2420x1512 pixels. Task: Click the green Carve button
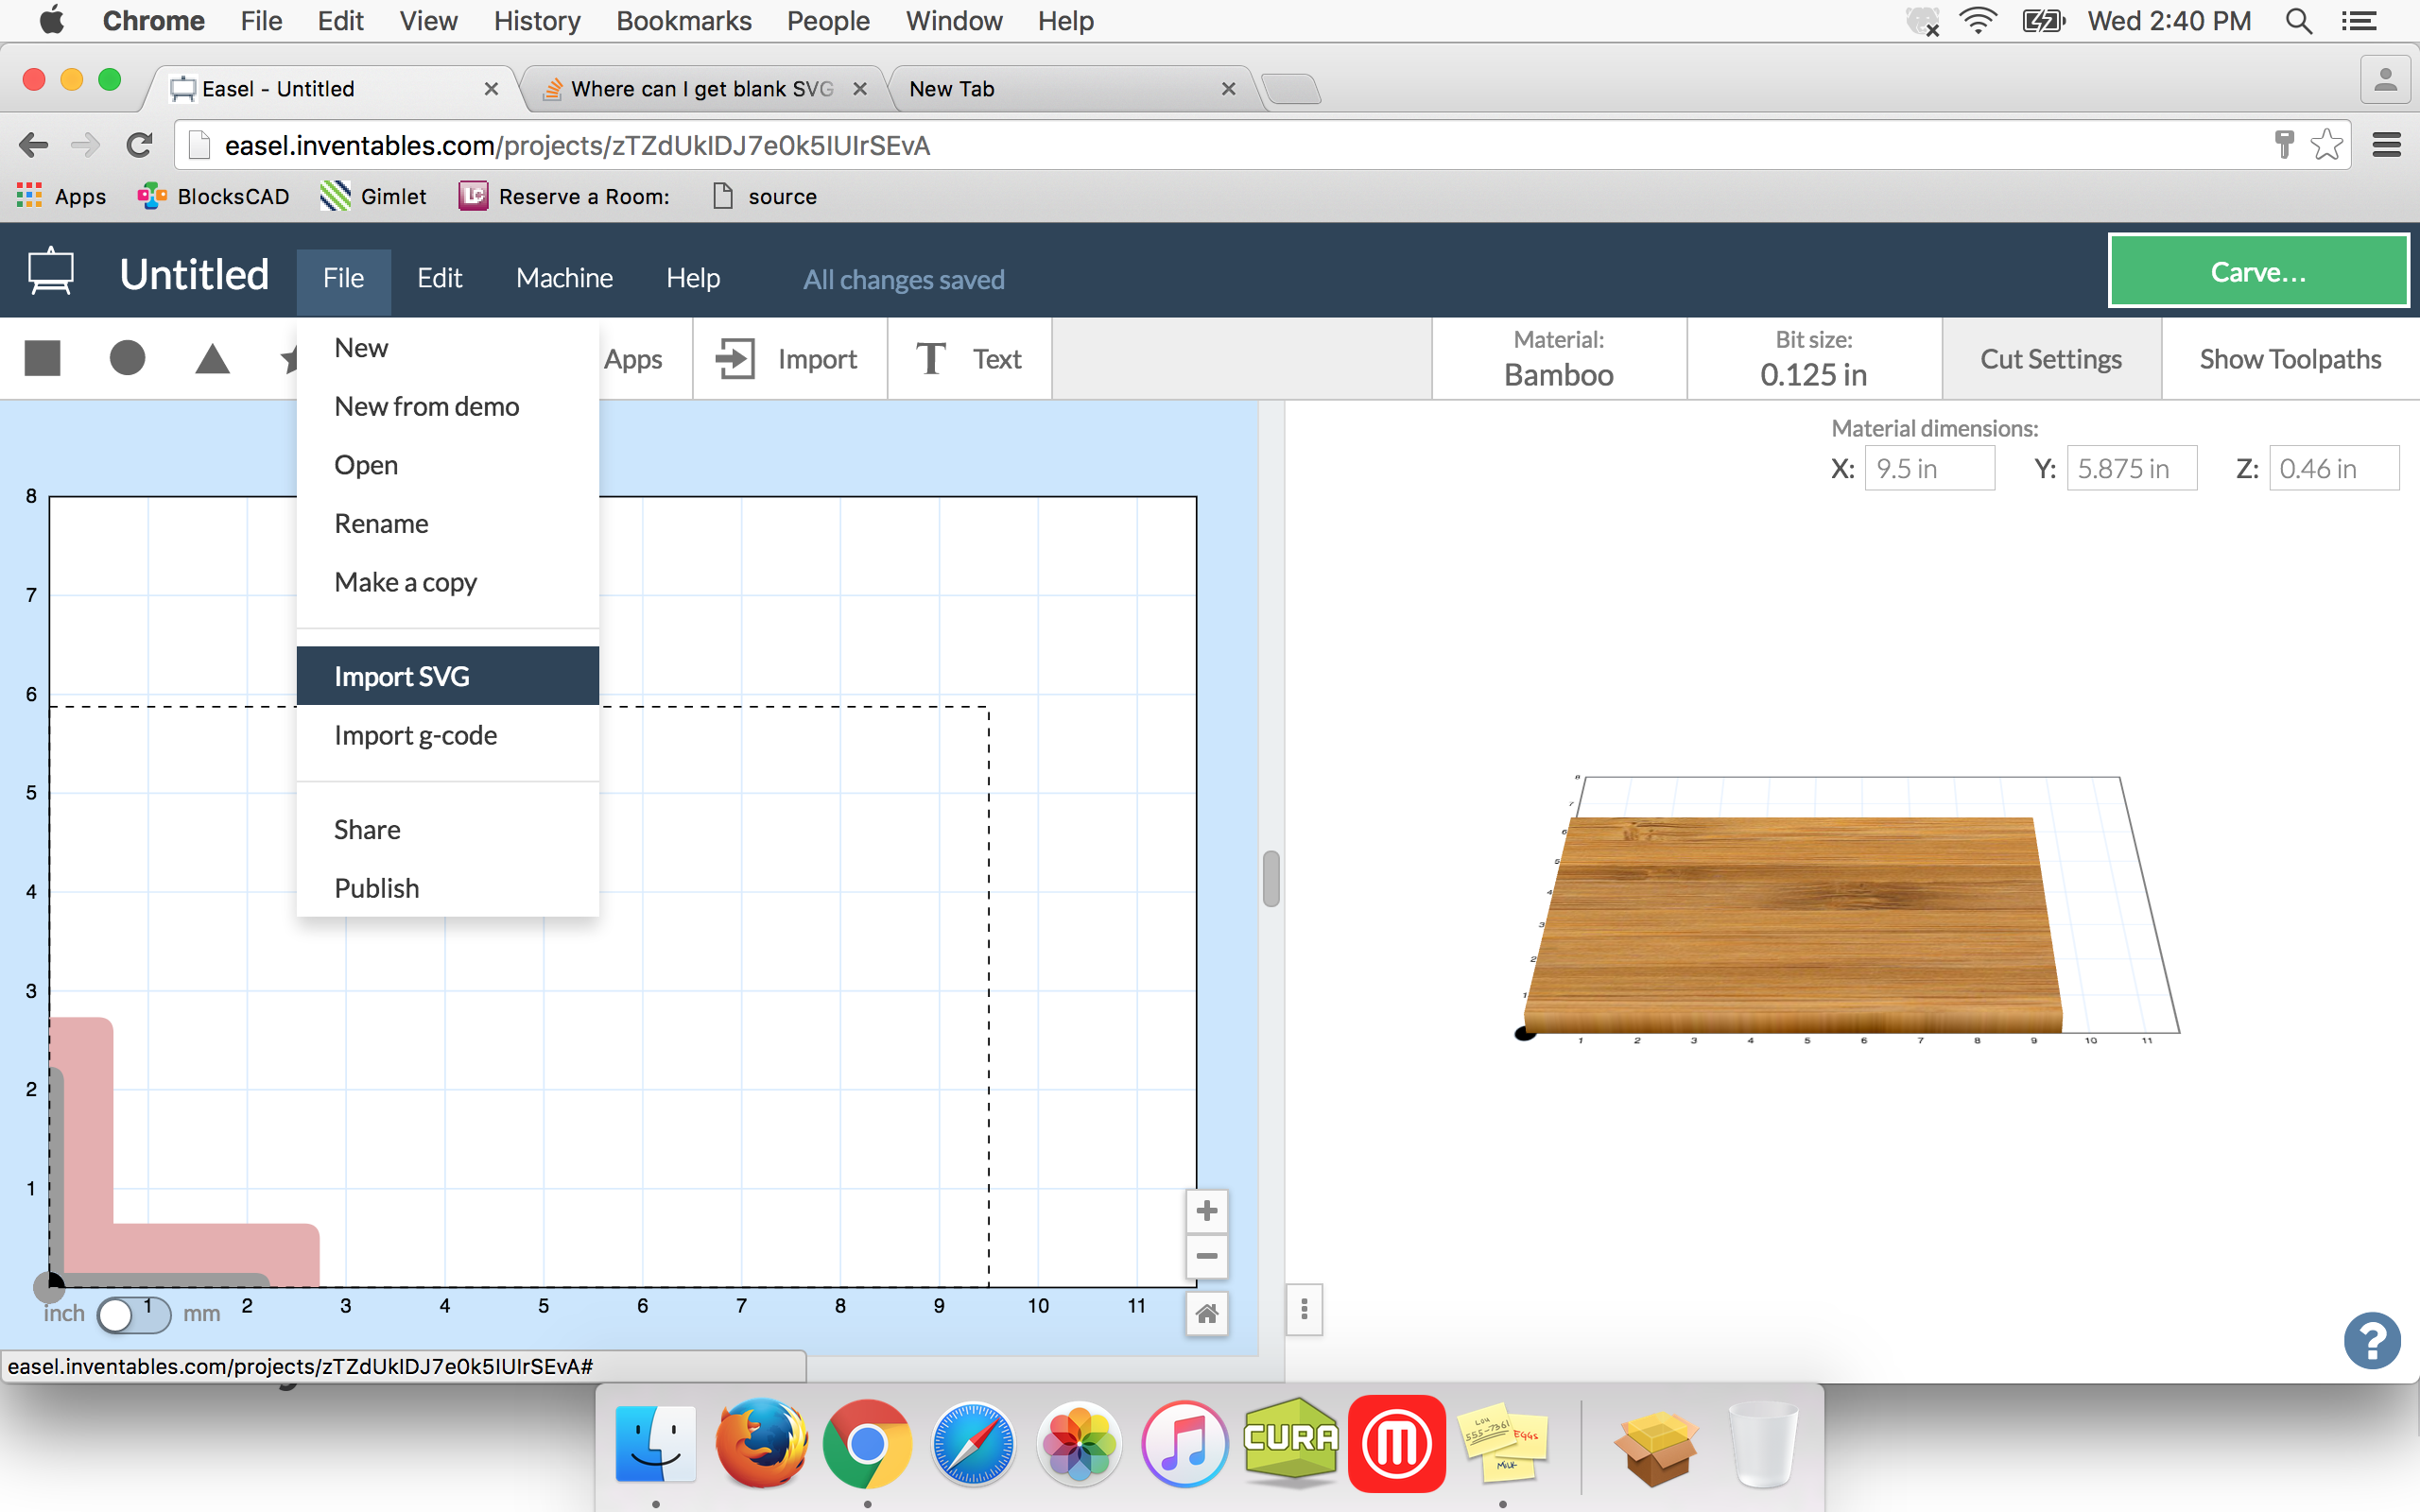tap(2258, 271)
